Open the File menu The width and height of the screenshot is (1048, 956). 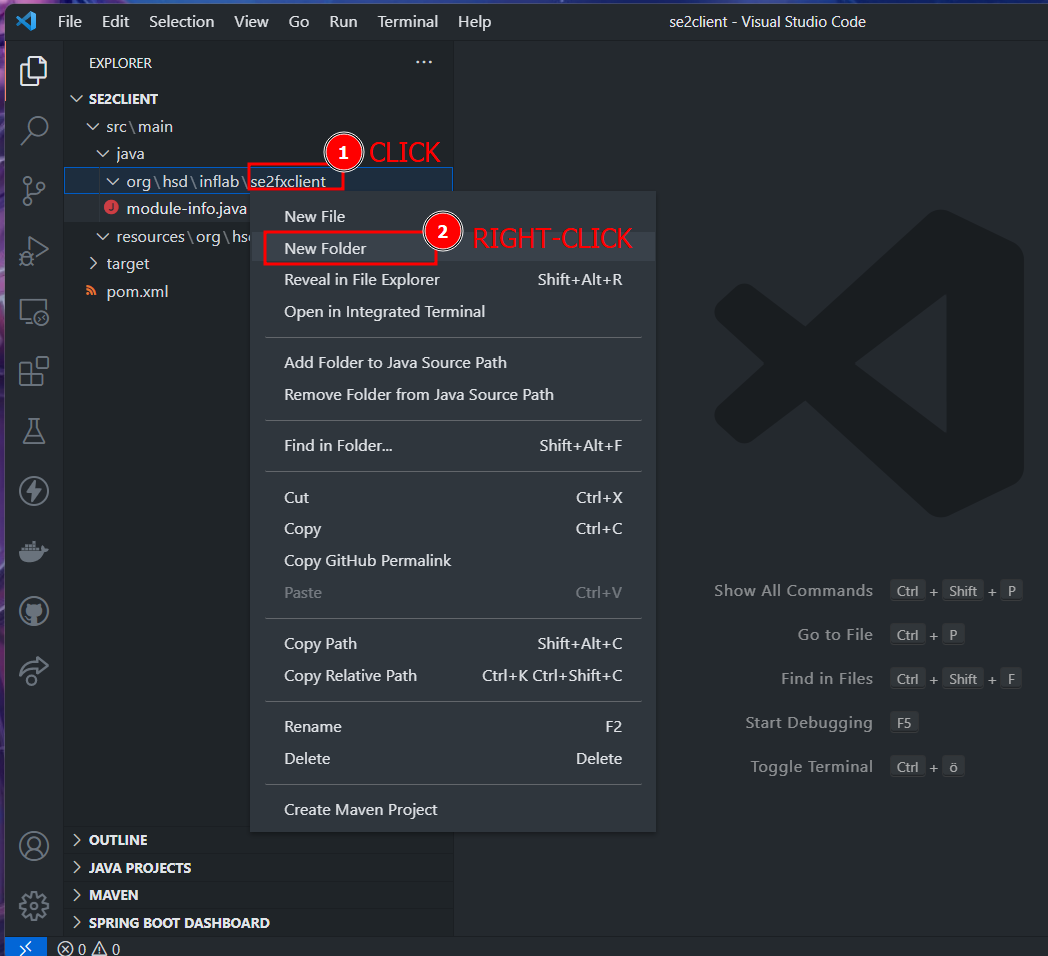click(70, 21)
